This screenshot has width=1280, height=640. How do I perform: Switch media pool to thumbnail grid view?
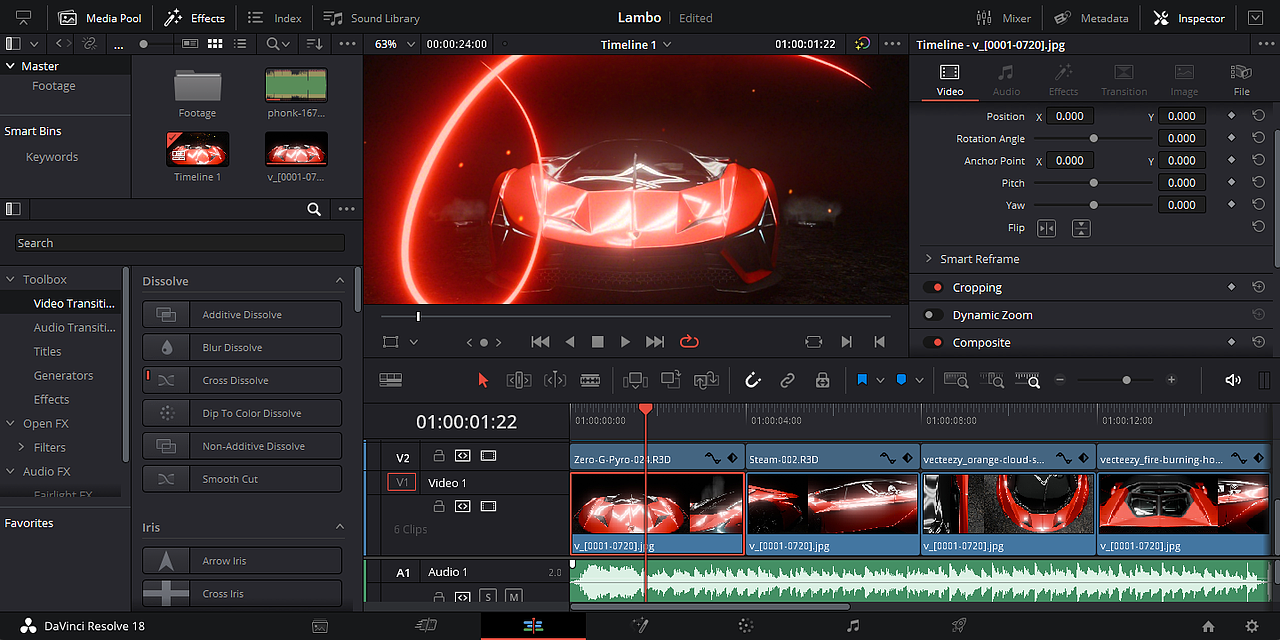point(215,44)
